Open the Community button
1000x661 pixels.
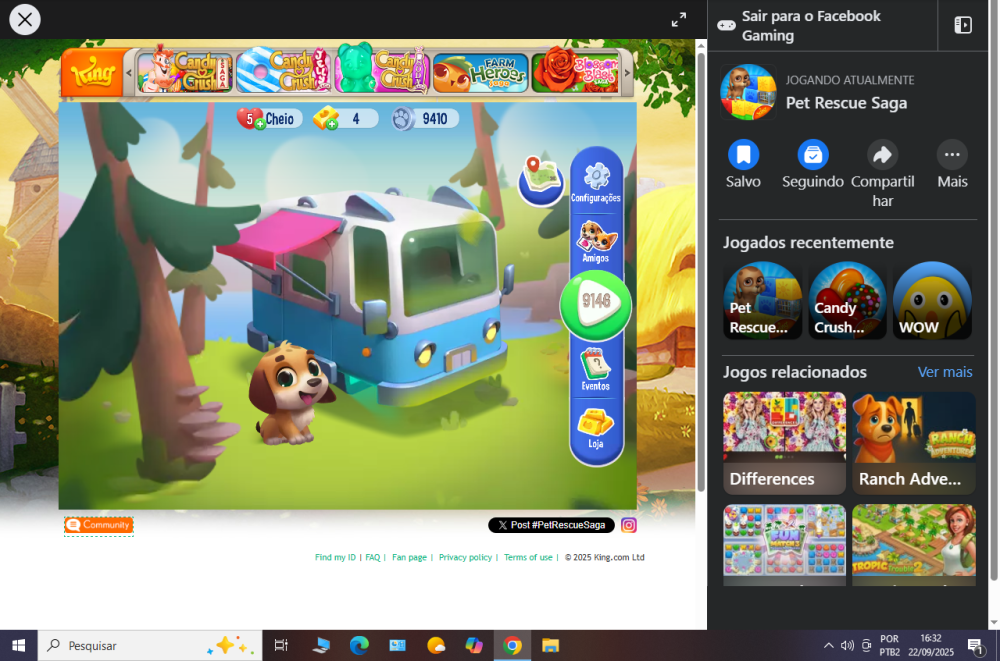[x=99, y=525]
